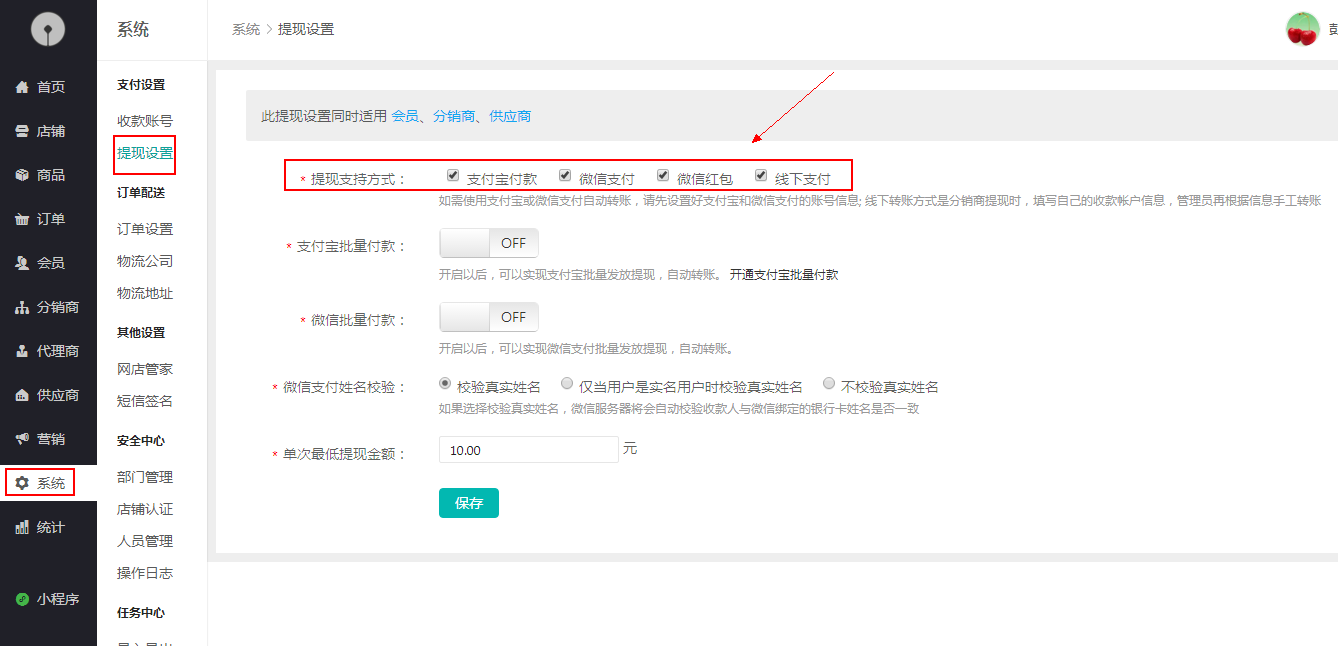Screen dimensions: 1338x646
Task: Click the 保存 save button
Action: coord(468,503)
